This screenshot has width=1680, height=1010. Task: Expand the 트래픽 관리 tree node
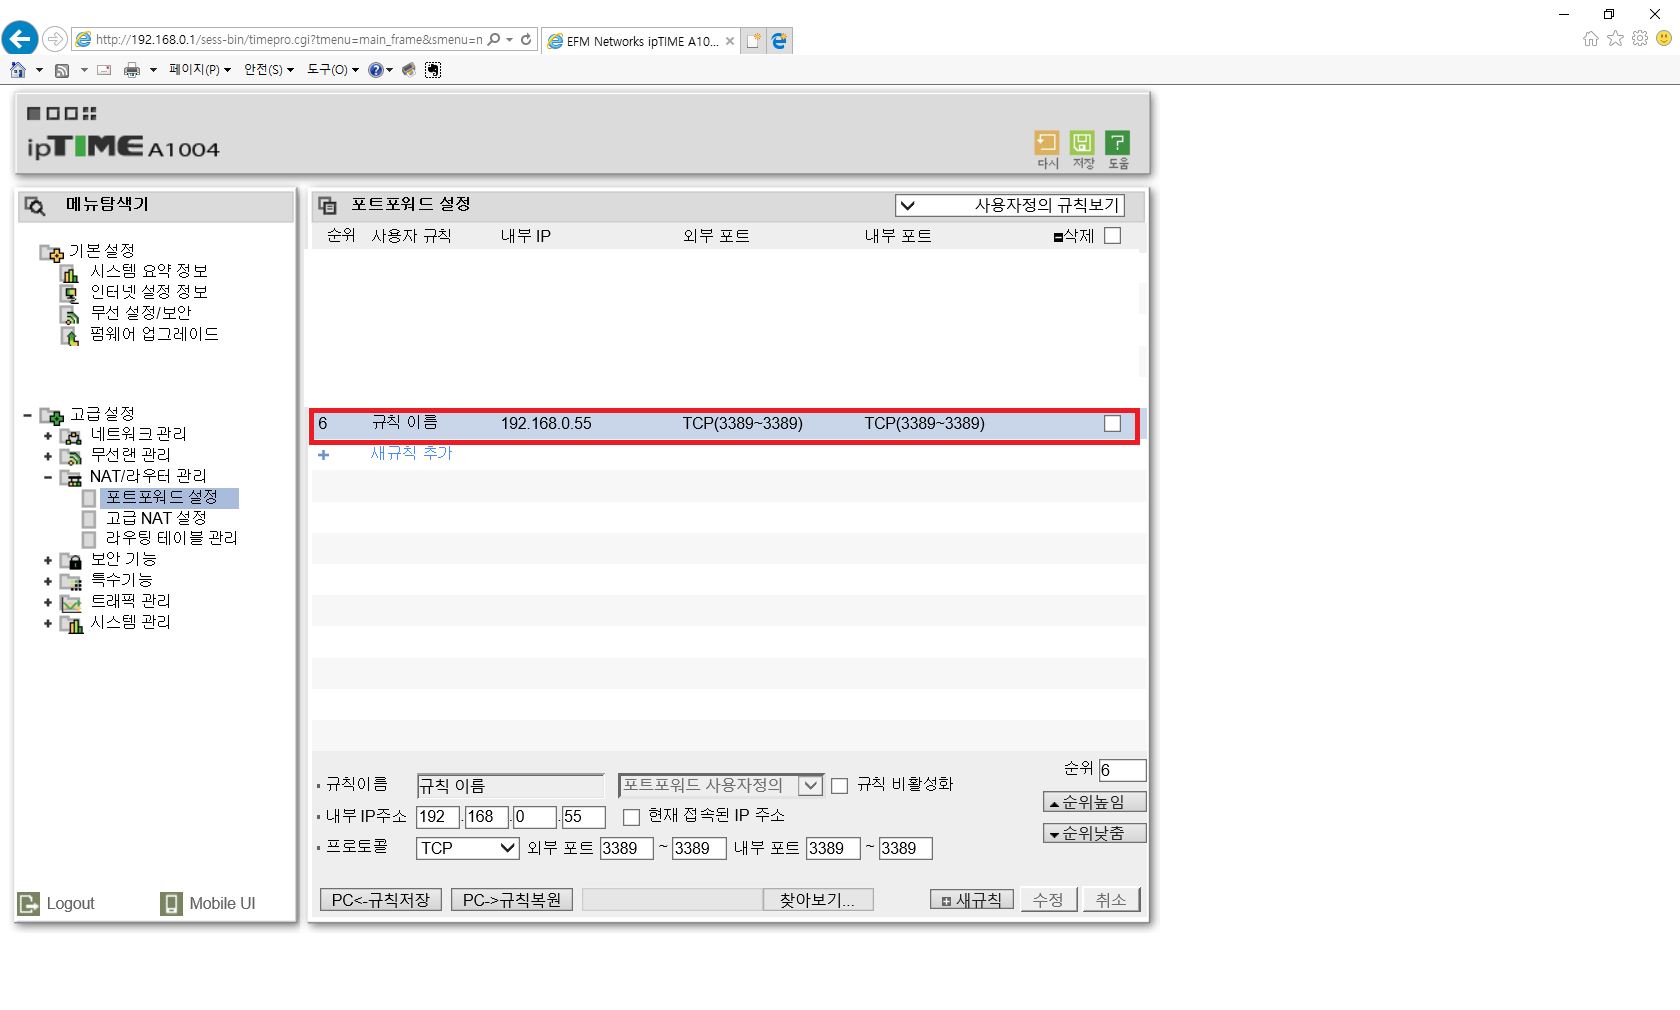click(x=48, y=602)
